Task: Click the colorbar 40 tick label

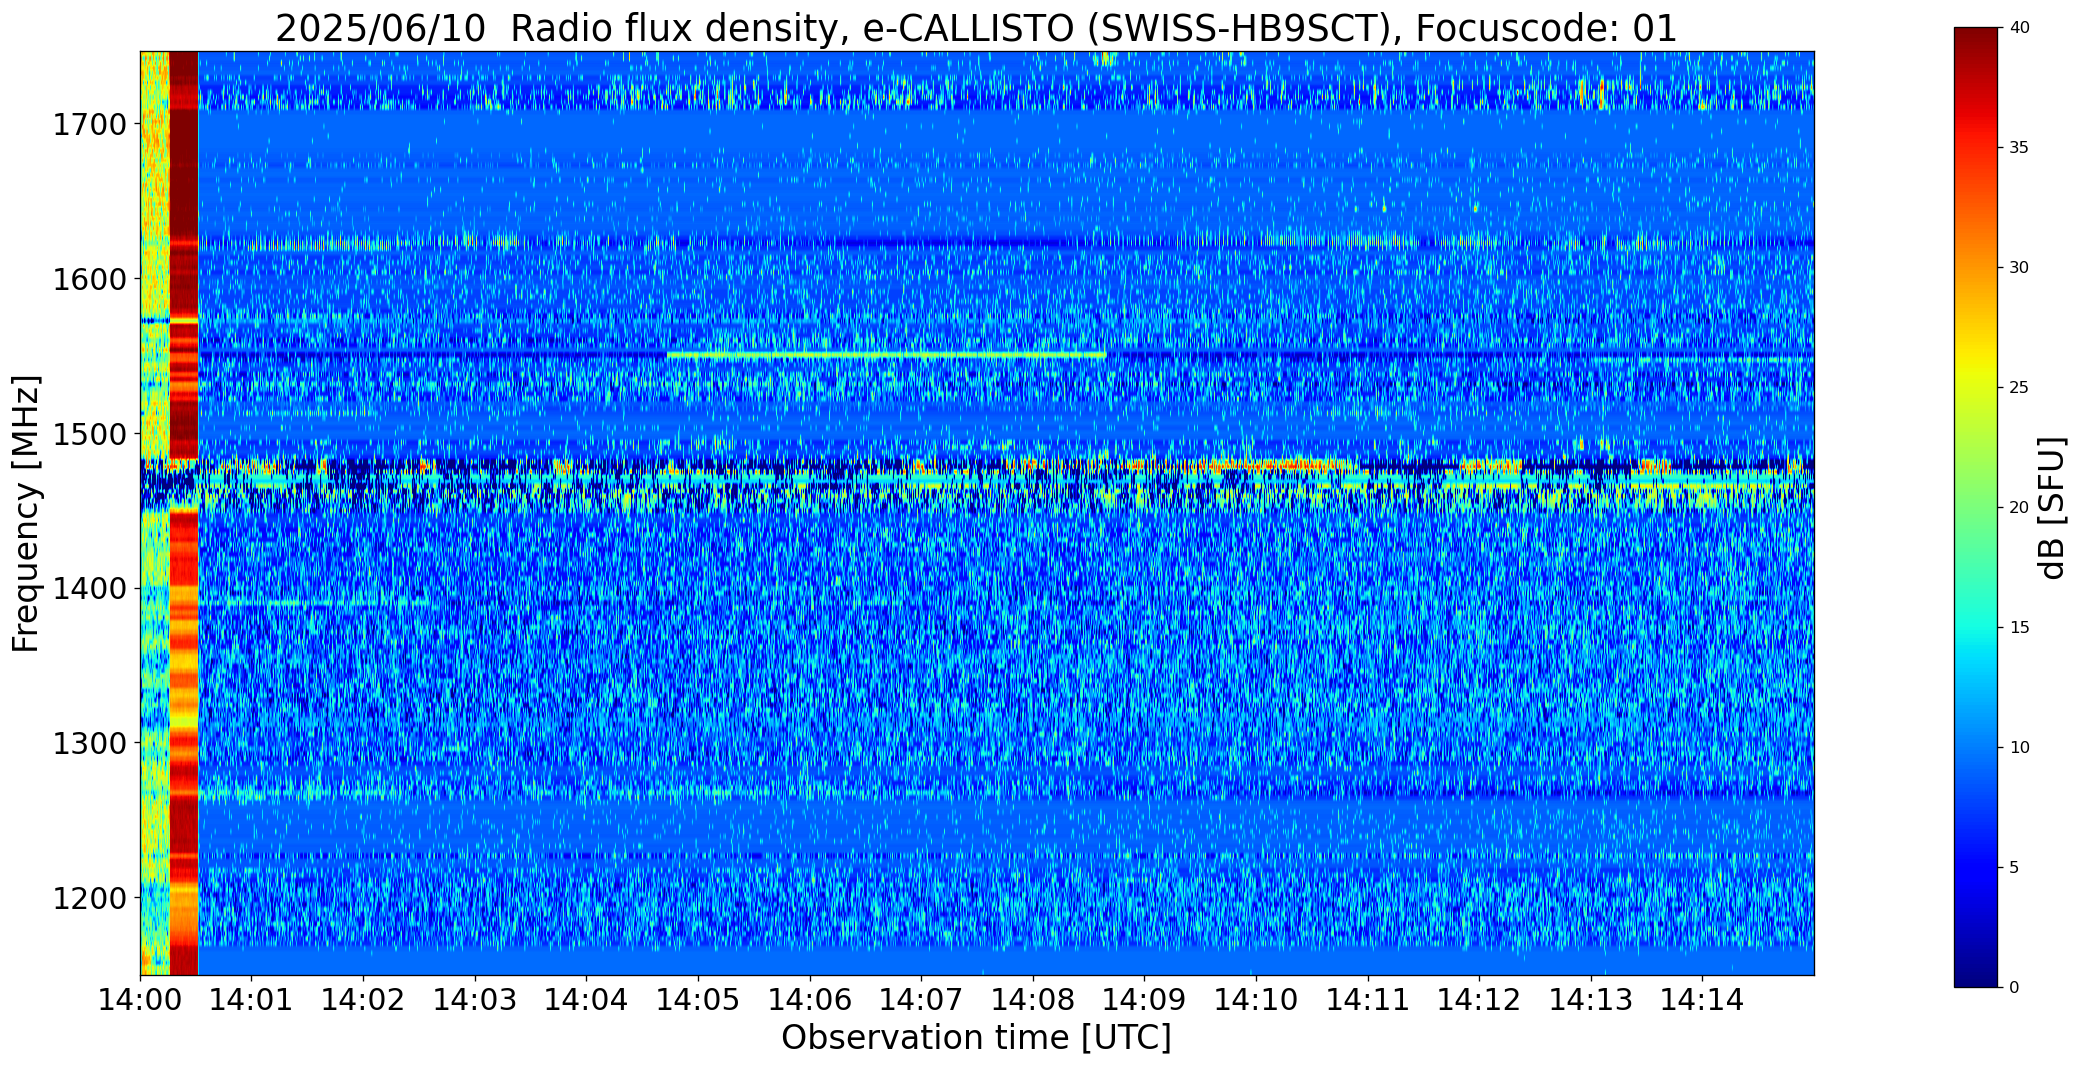Action: pos(2019,28)
